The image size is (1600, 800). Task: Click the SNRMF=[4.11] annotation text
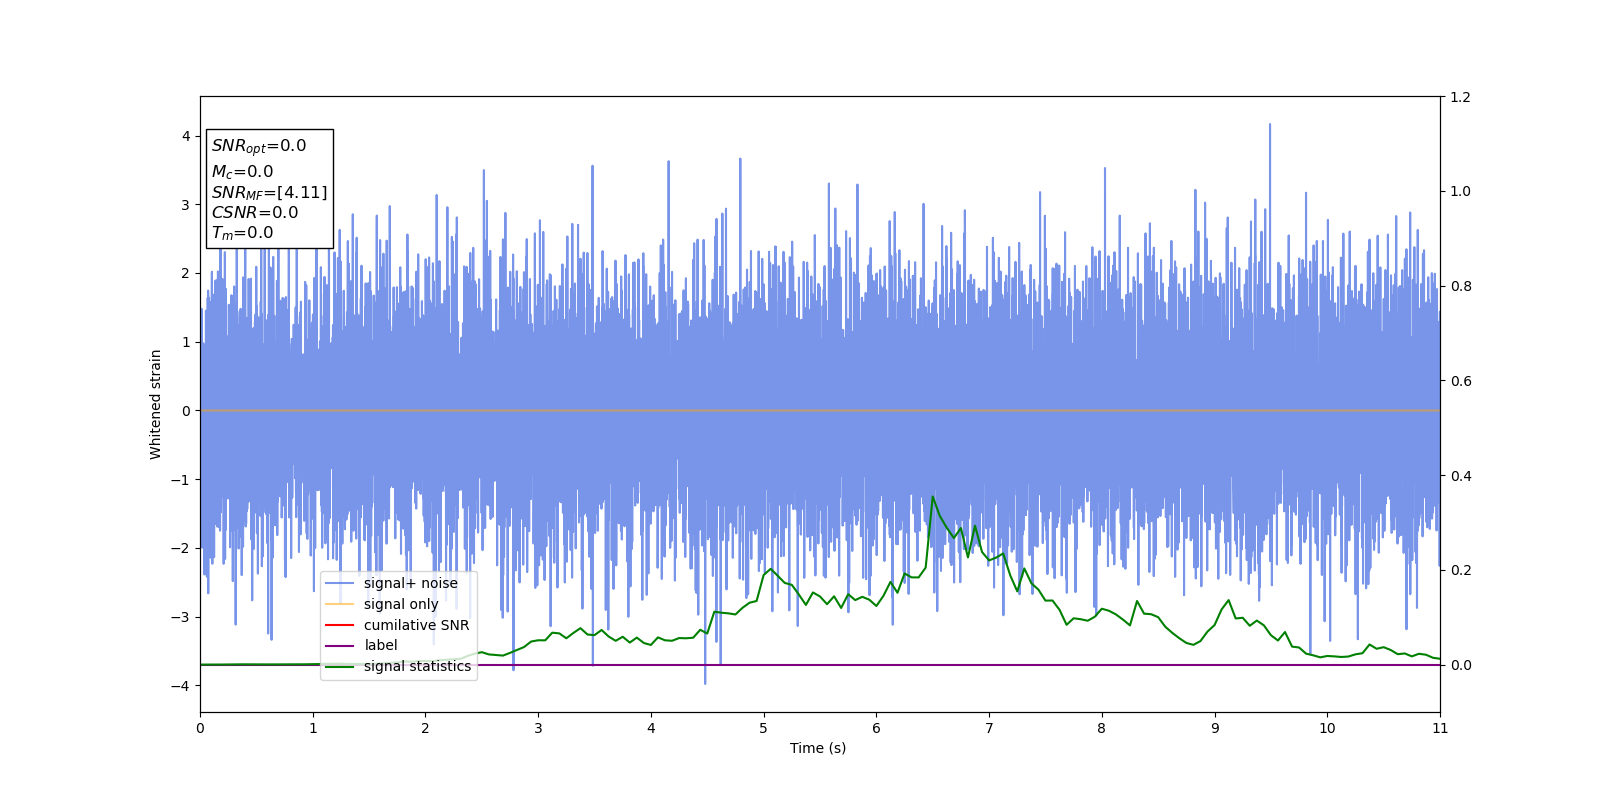click(x=269, y=192)
